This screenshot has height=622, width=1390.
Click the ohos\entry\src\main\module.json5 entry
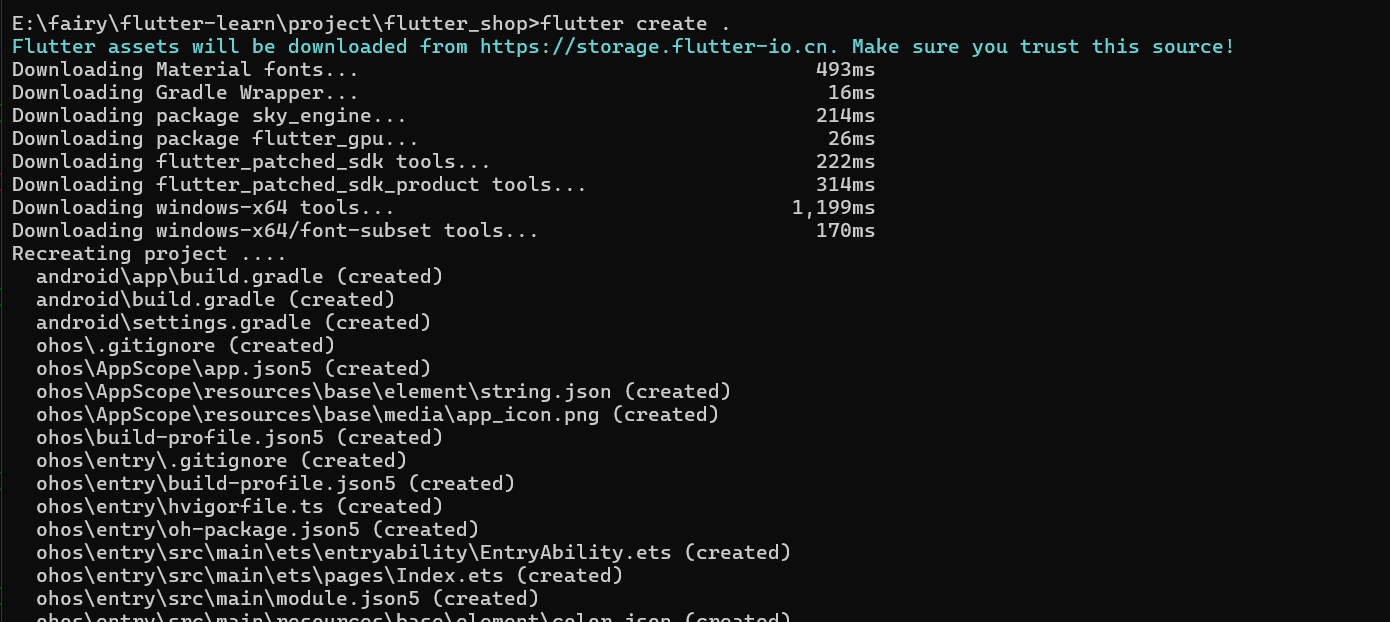coord(287,598)
